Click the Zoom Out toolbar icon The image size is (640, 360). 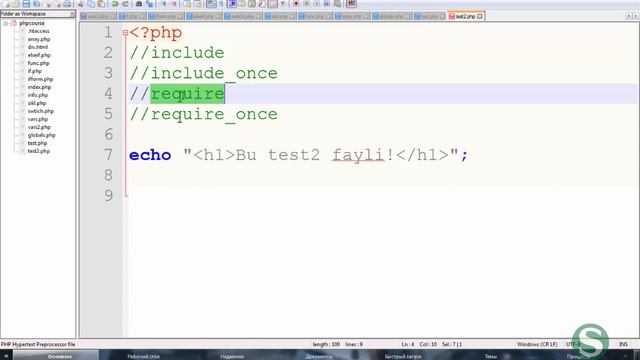click(174, 4)
